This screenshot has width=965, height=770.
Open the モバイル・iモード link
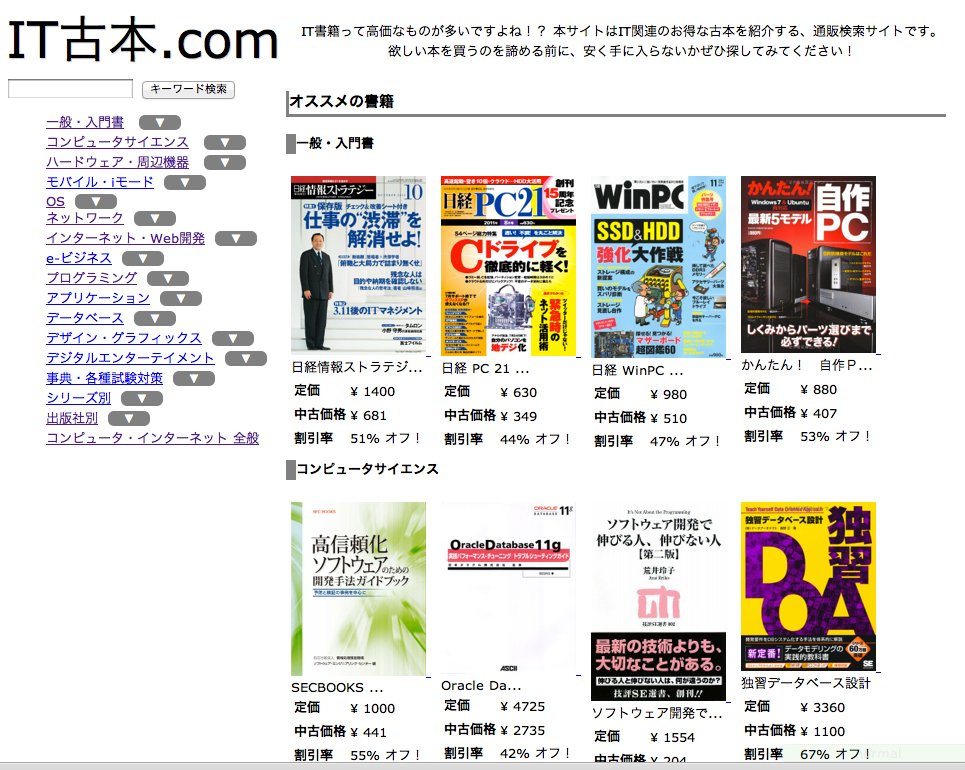pos(100,182)
